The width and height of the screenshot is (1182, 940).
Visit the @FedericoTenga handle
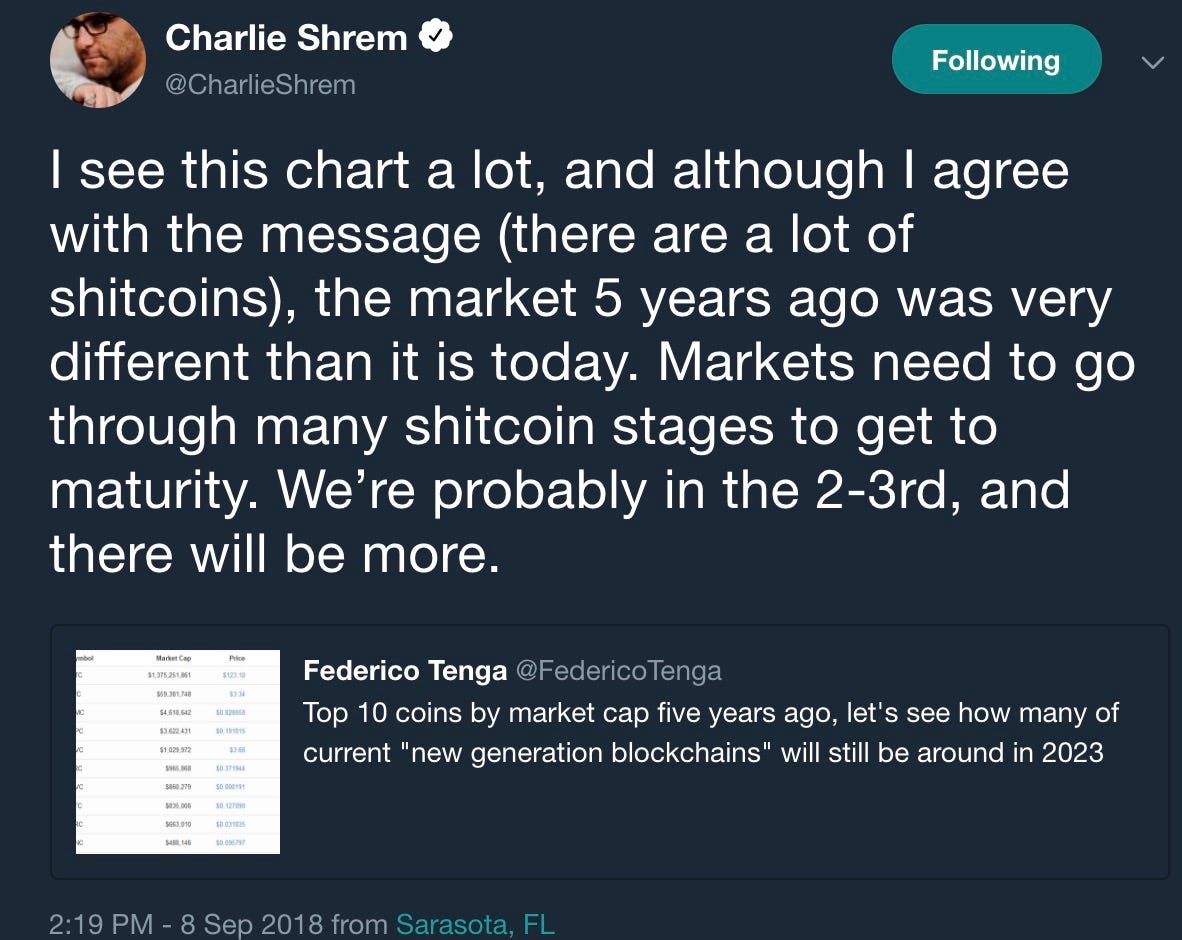[618, 670]
